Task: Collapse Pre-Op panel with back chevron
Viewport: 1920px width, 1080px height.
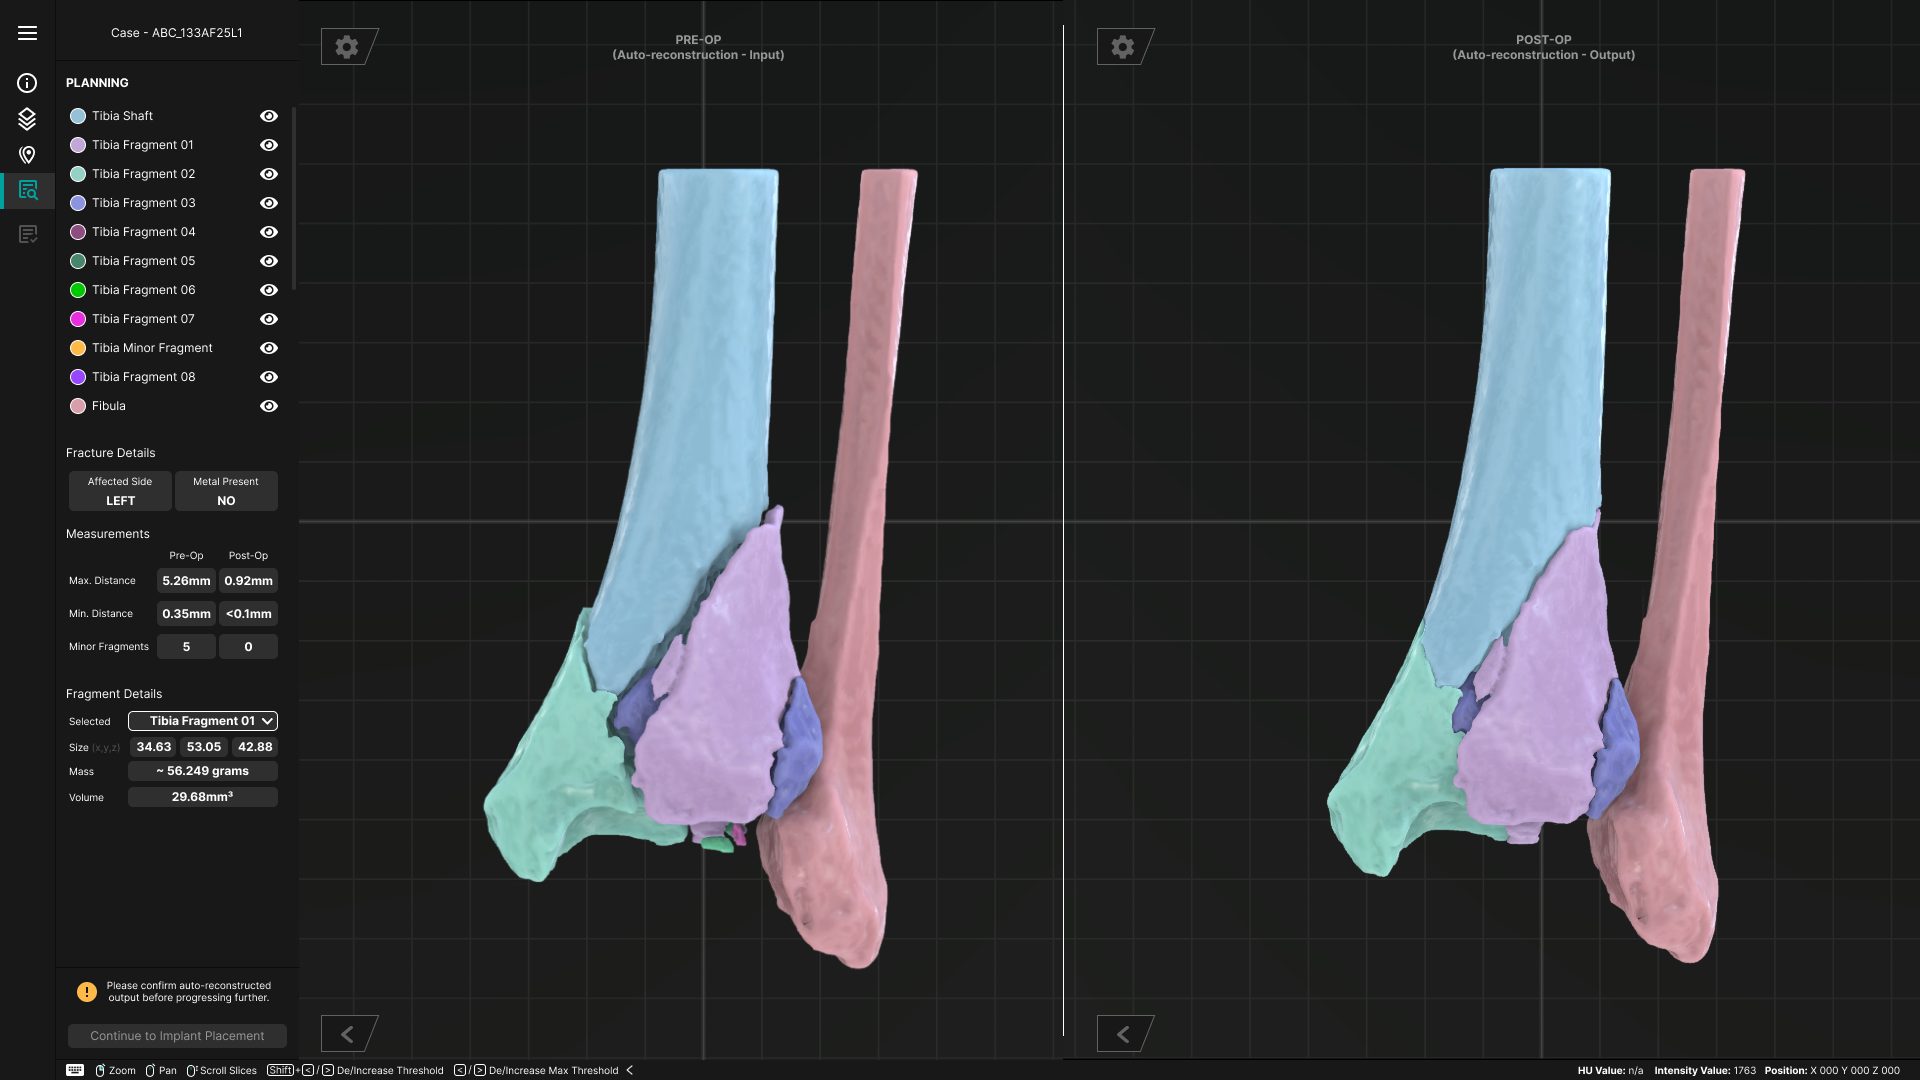Action: [x=347, y=1034]
